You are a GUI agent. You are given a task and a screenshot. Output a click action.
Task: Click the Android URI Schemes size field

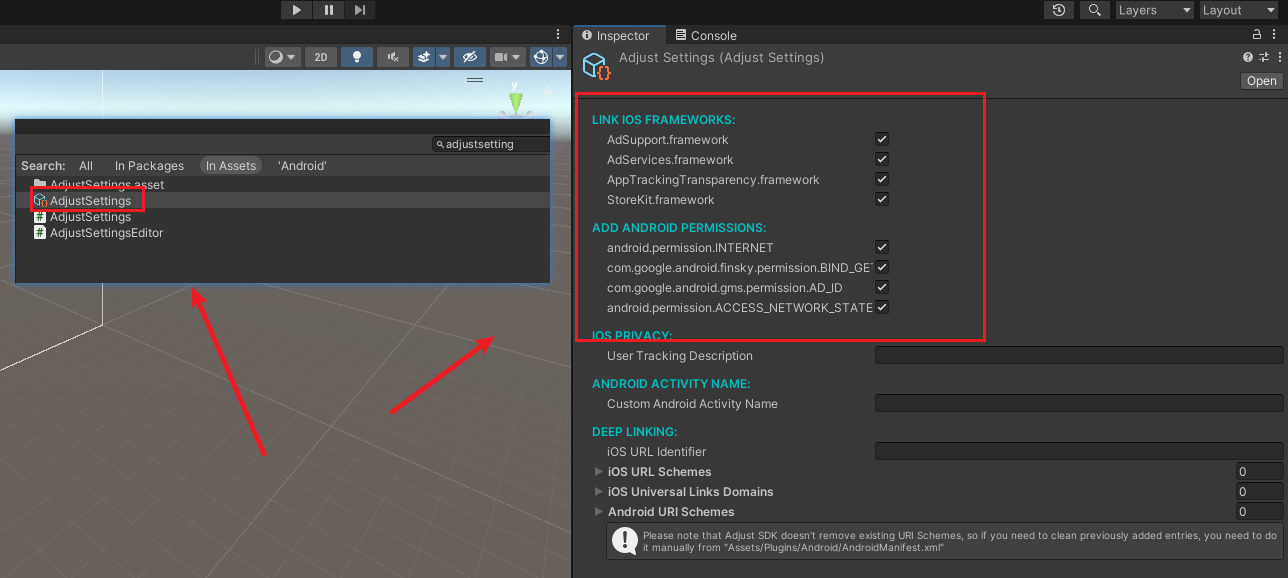1259,511
